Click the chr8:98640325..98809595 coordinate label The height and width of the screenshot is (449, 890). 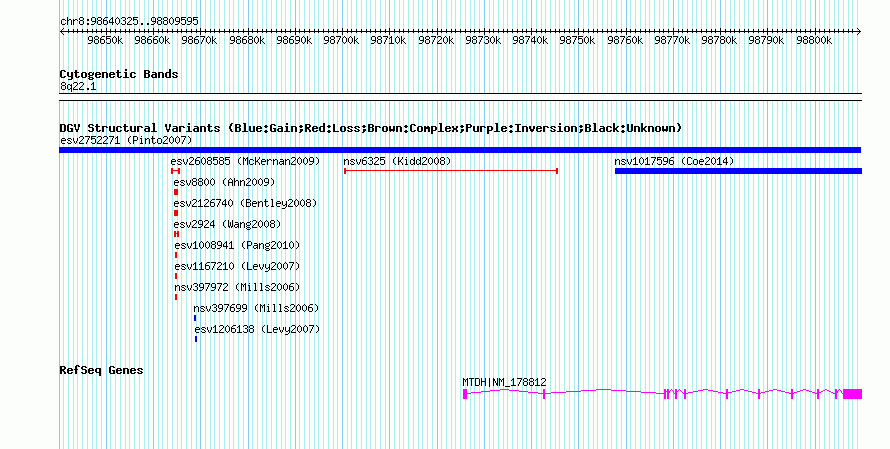coord(129,22)
